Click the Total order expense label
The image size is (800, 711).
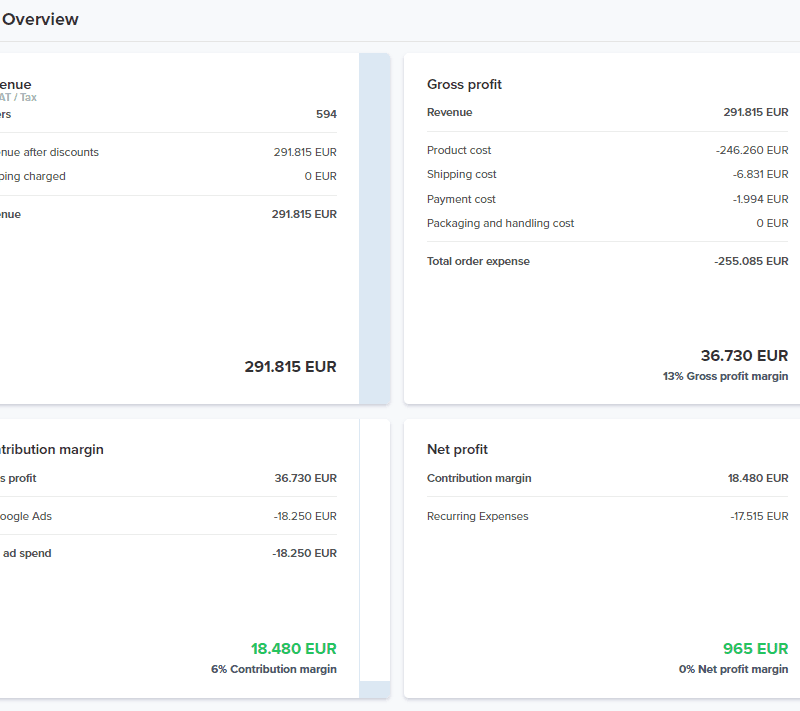478,262
